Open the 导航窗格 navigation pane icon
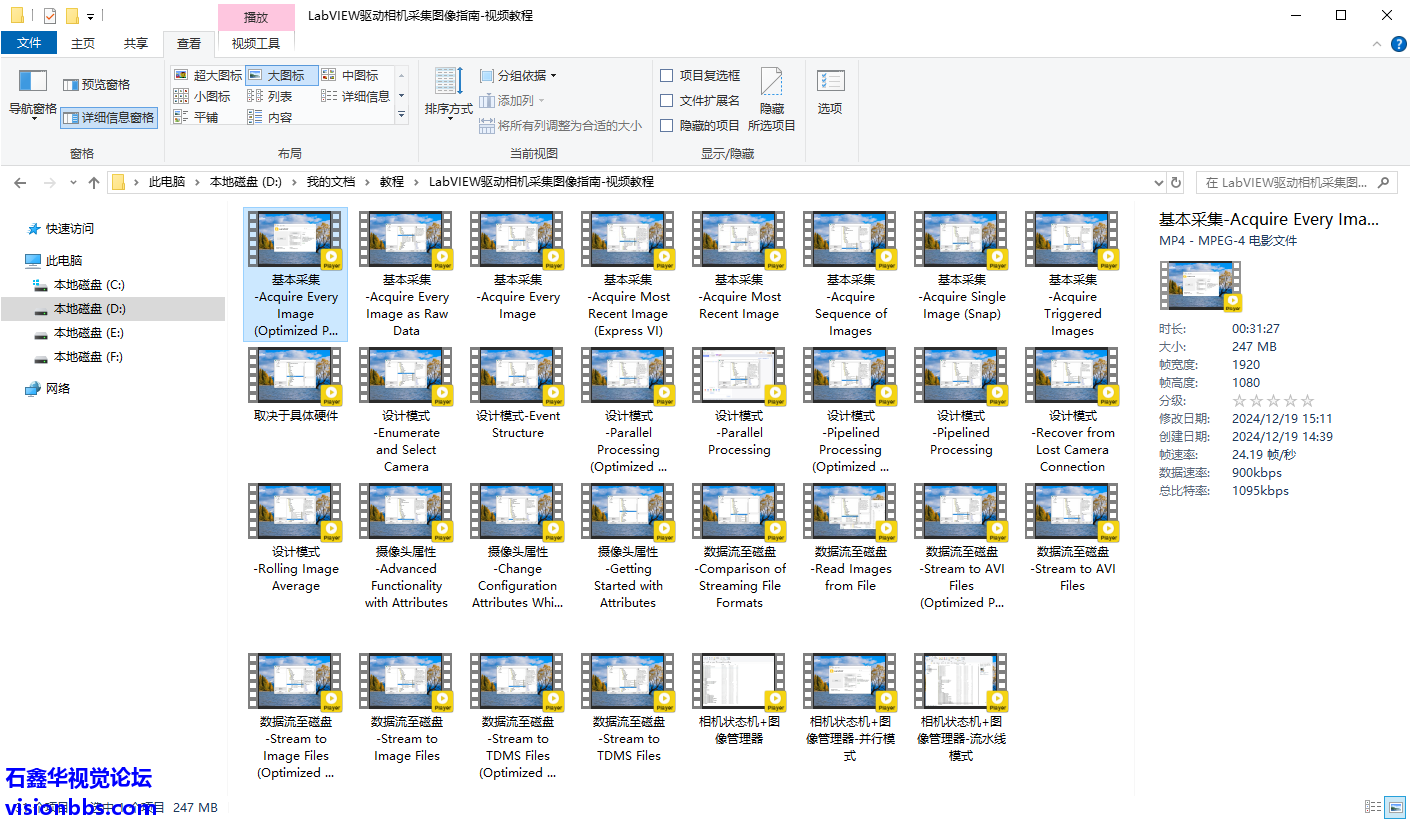Viewport: 1411px width, 820px height. [x=33, y=94]
